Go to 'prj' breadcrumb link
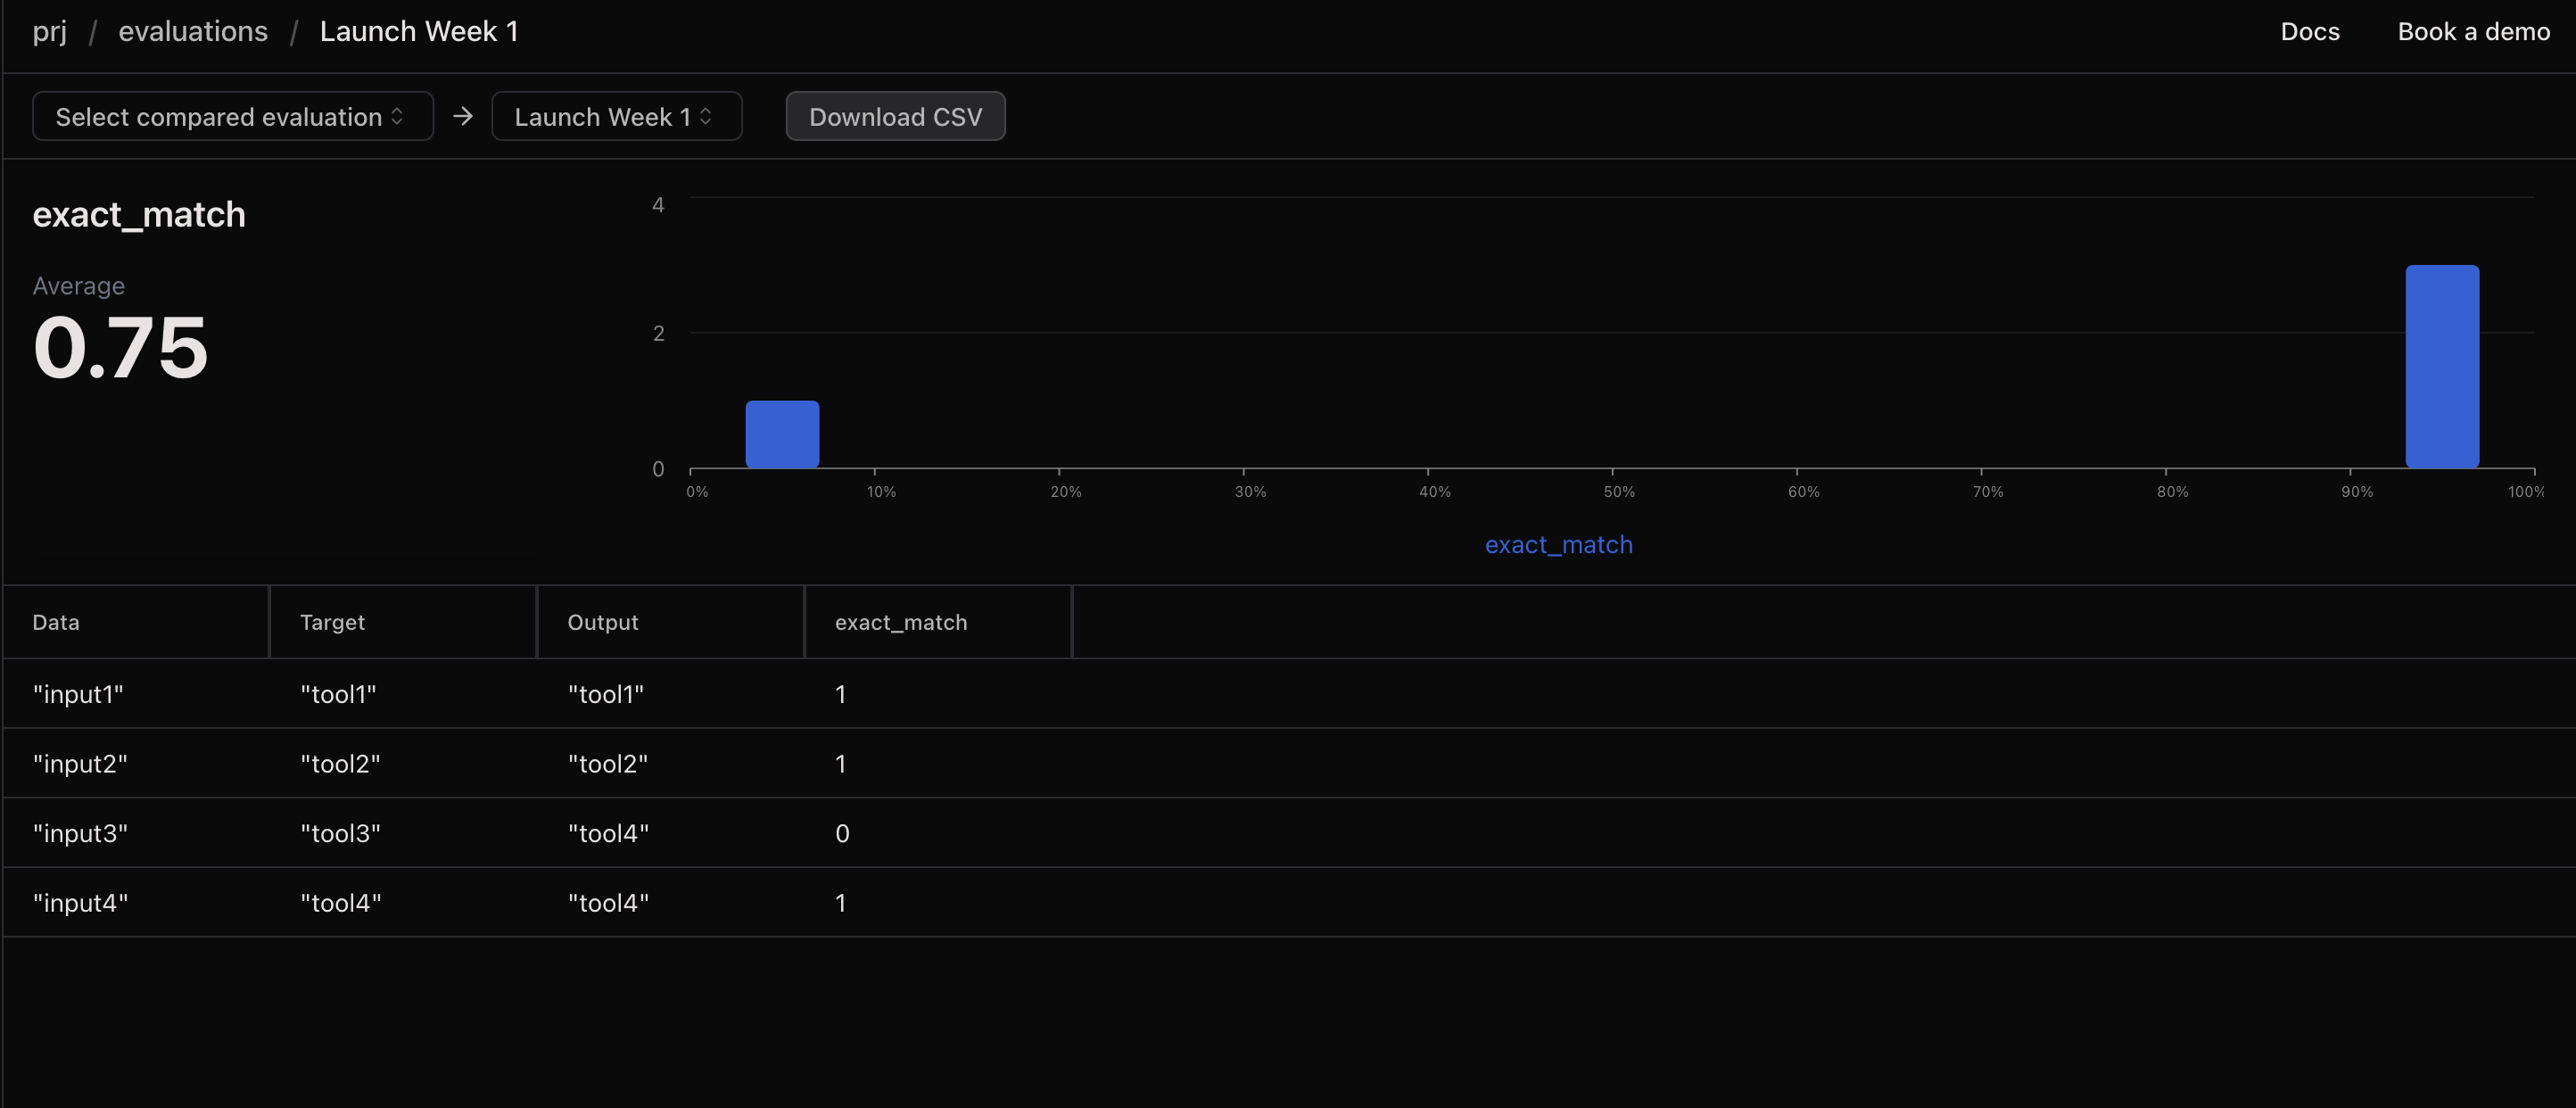2576x1108 pixels. coord(50,31)
